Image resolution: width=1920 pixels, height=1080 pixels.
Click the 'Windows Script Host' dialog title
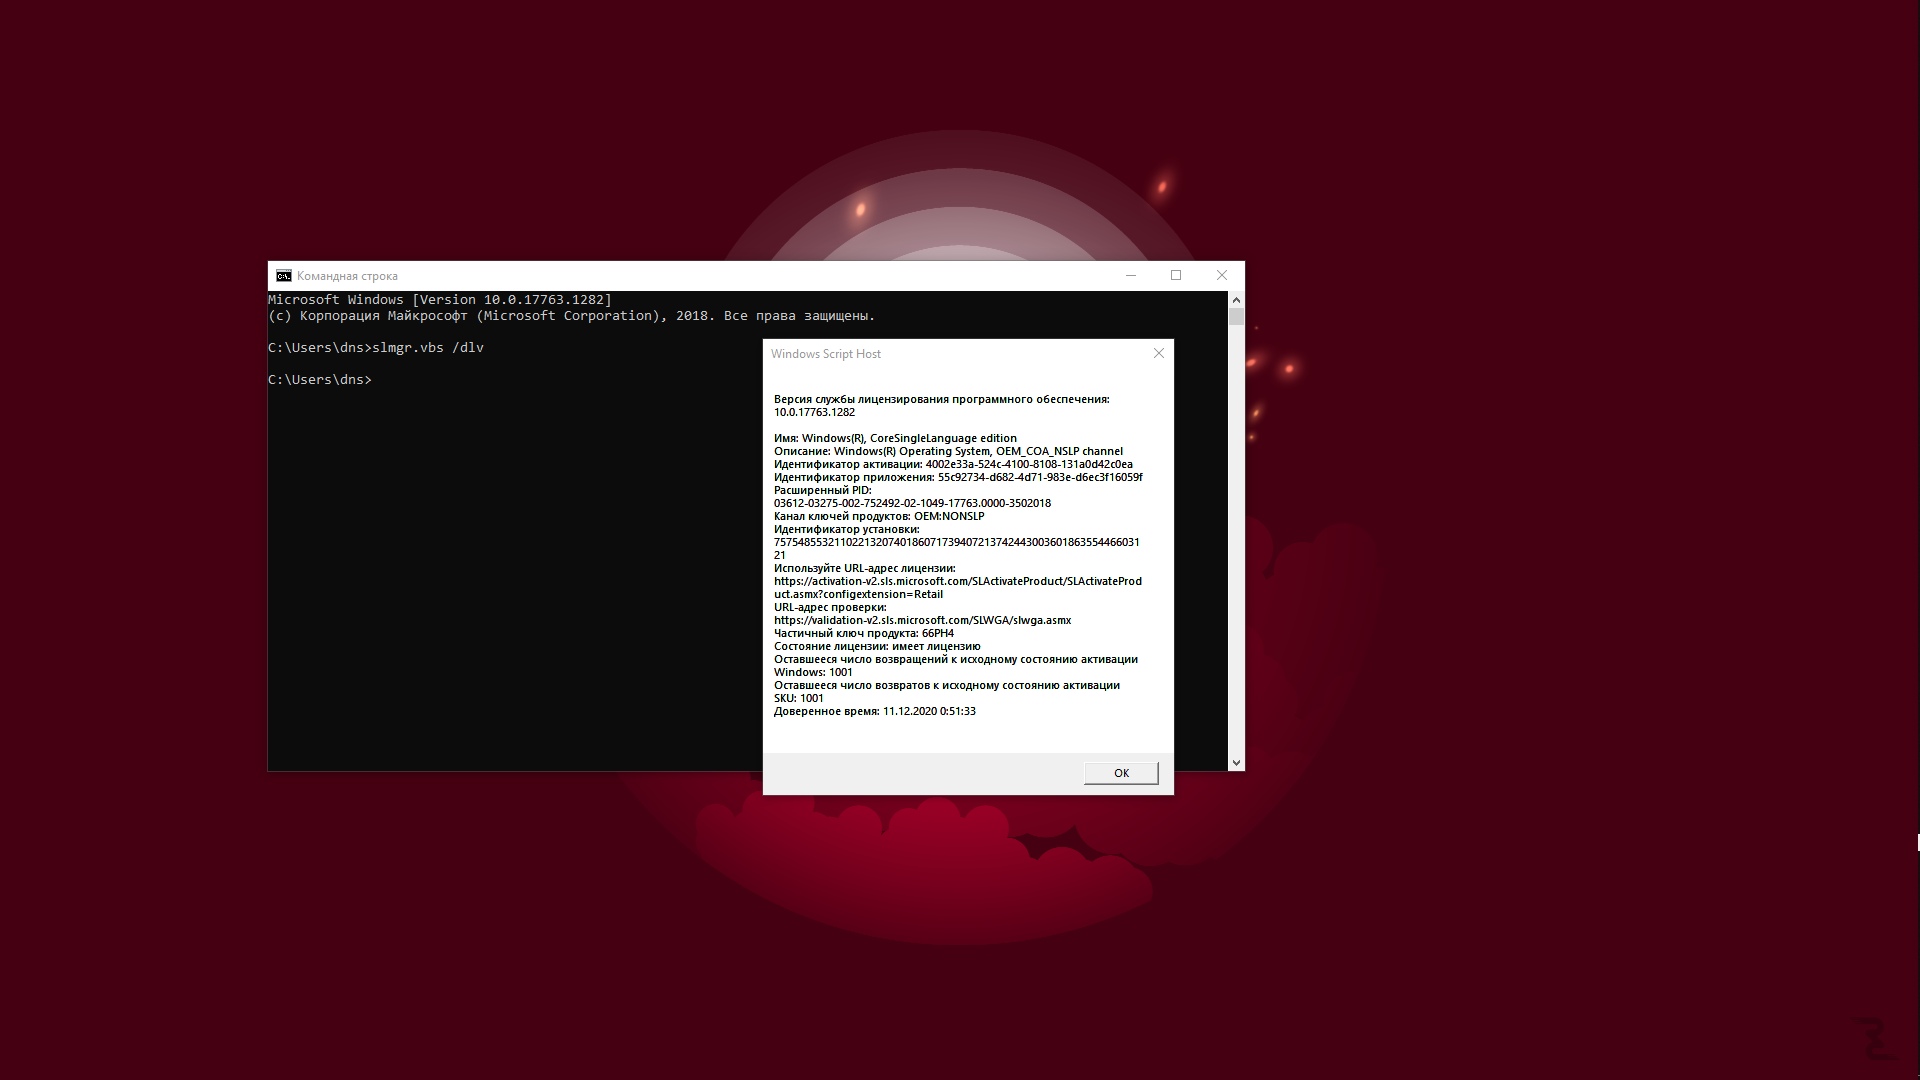(826, 354)
